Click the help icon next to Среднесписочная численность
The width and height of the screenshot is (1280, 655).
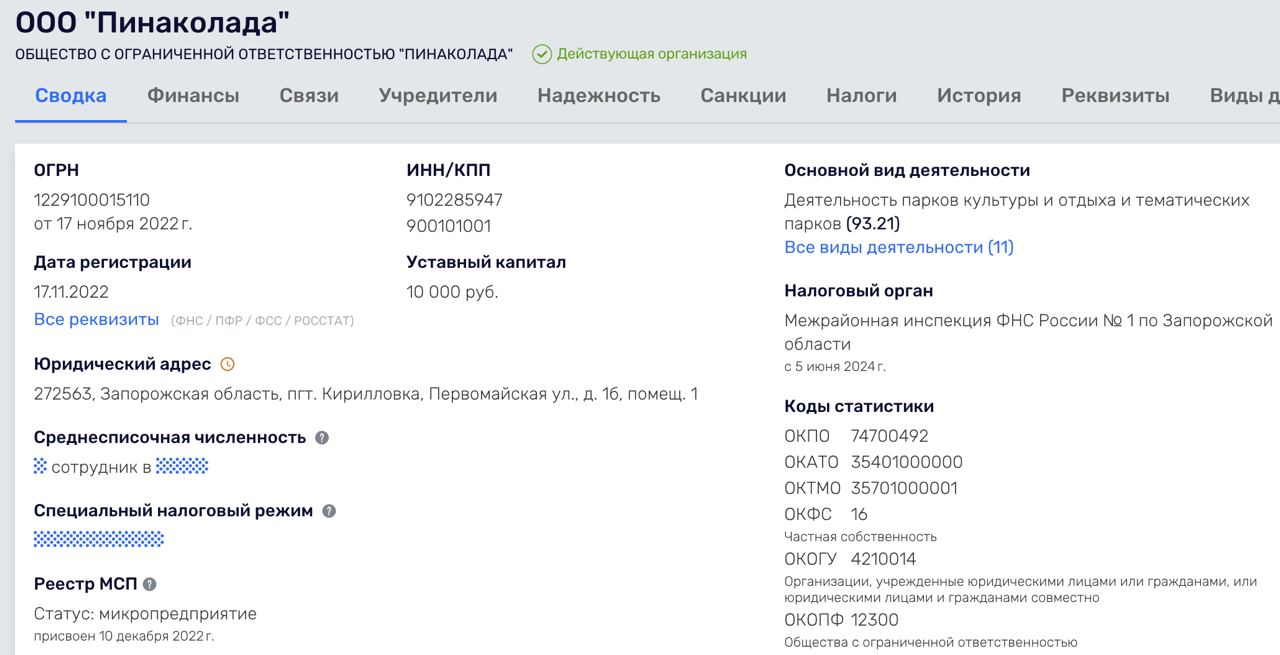[x=322, y=438]
